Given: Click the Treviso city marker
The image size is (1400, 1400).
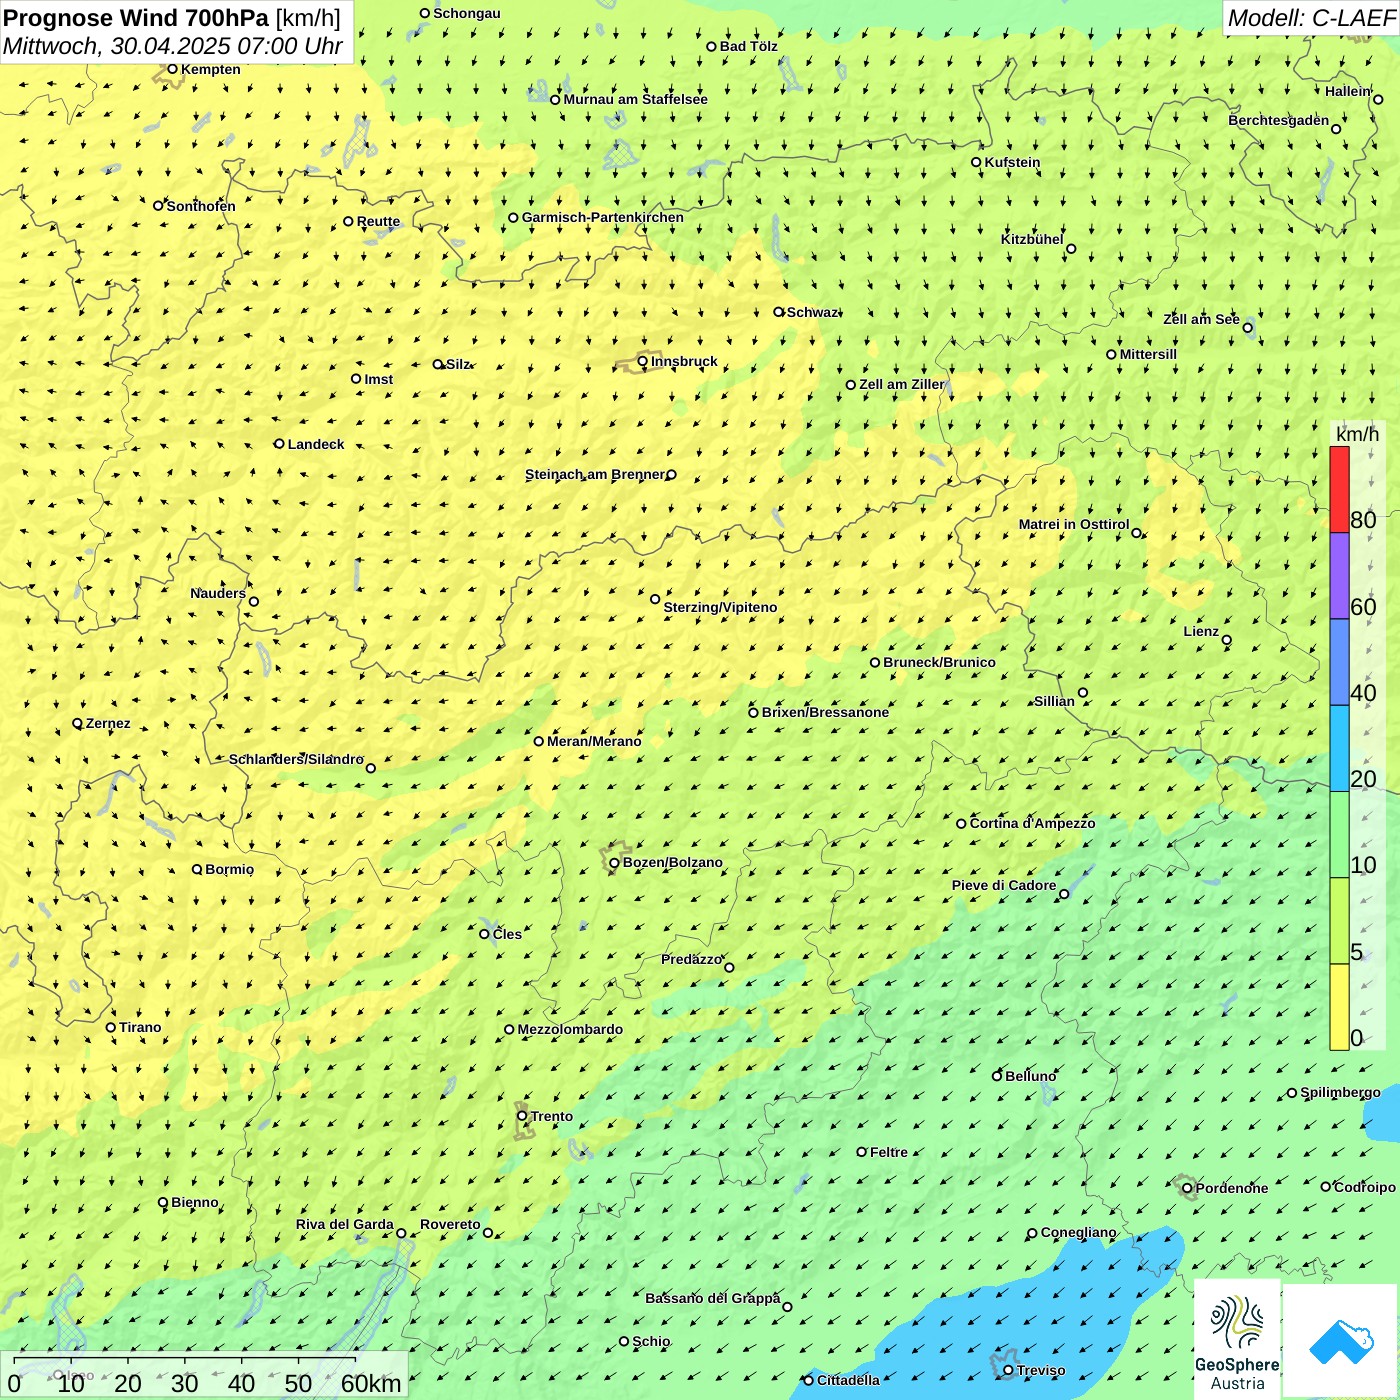Looking at the screenshot, I should coord(1008,1370).
